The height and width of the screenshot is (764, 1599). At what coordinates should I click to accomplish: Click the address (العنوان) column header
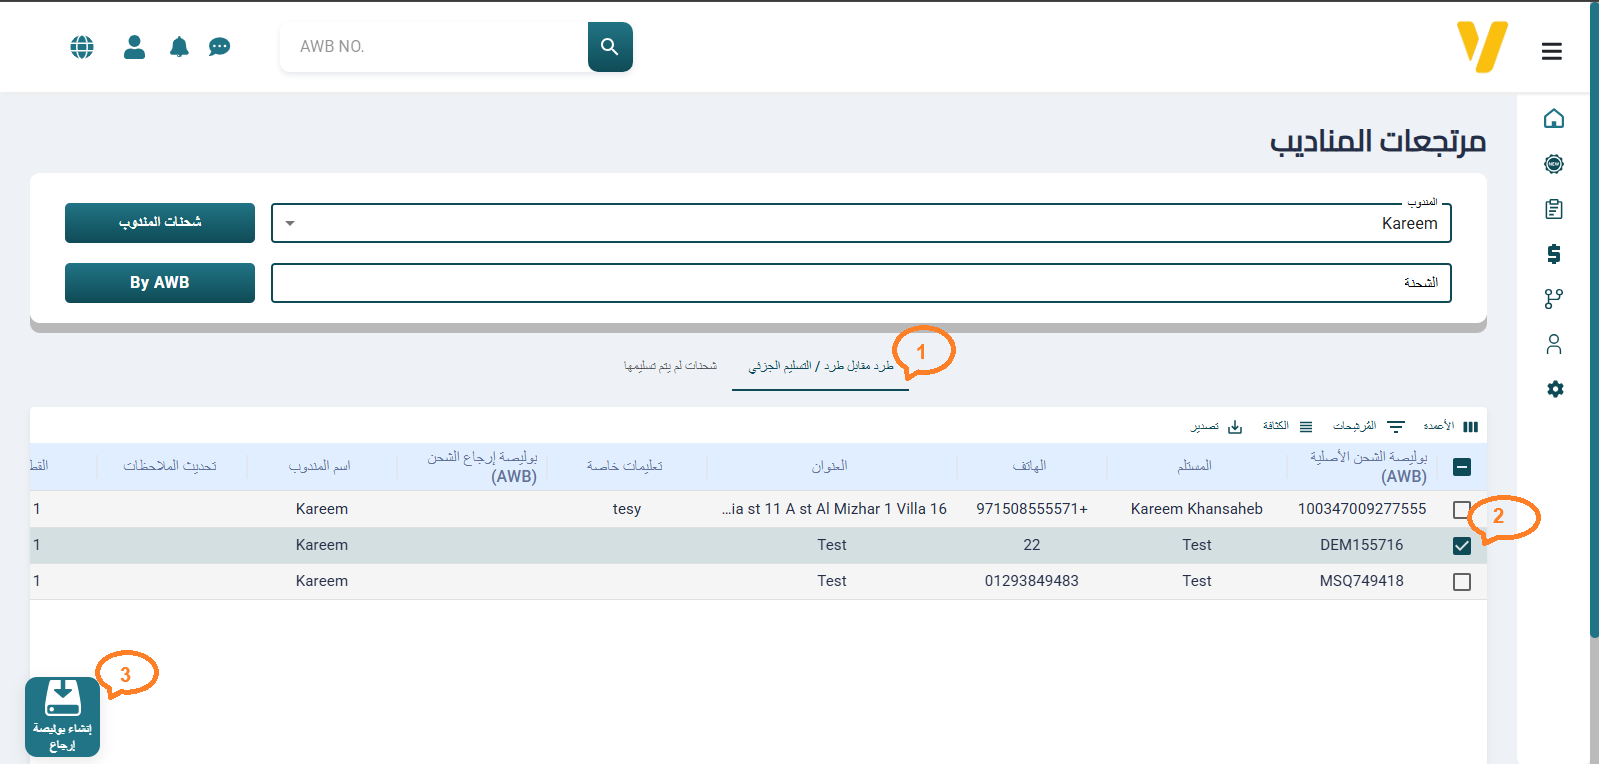click(829, 466)
